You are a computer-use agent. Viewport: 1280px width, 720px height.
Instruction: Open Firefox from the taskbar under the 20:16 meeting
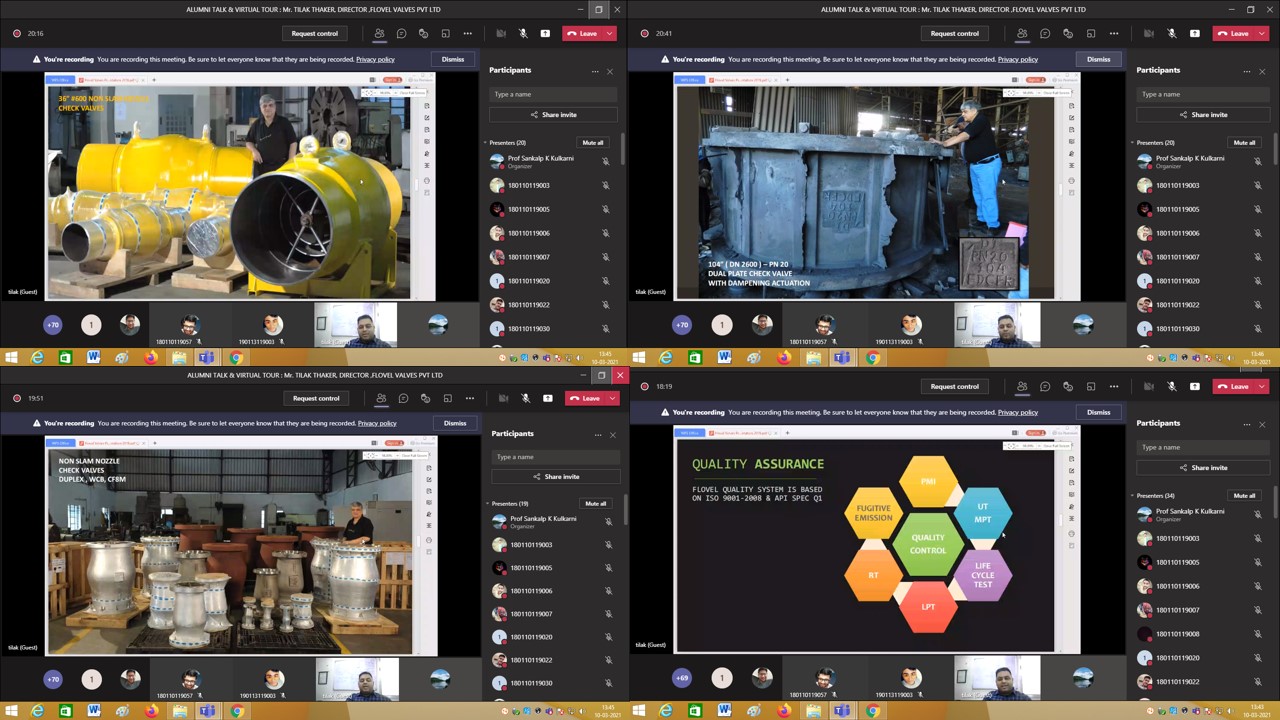(x=151, y=357)
